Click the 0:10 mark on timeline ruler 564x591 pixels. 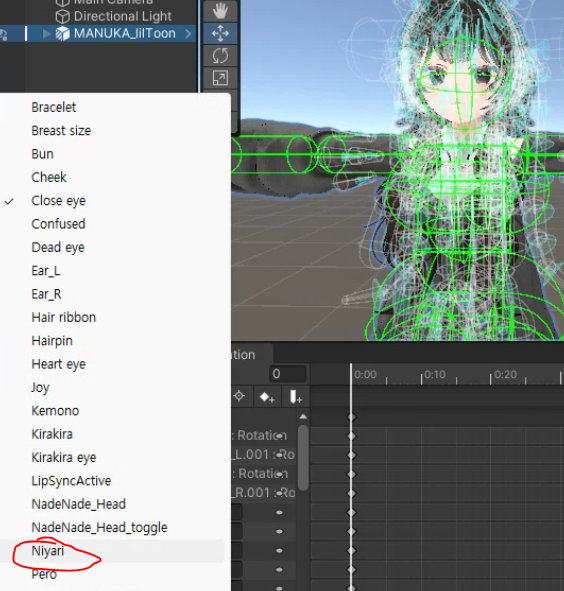point(435,375)
